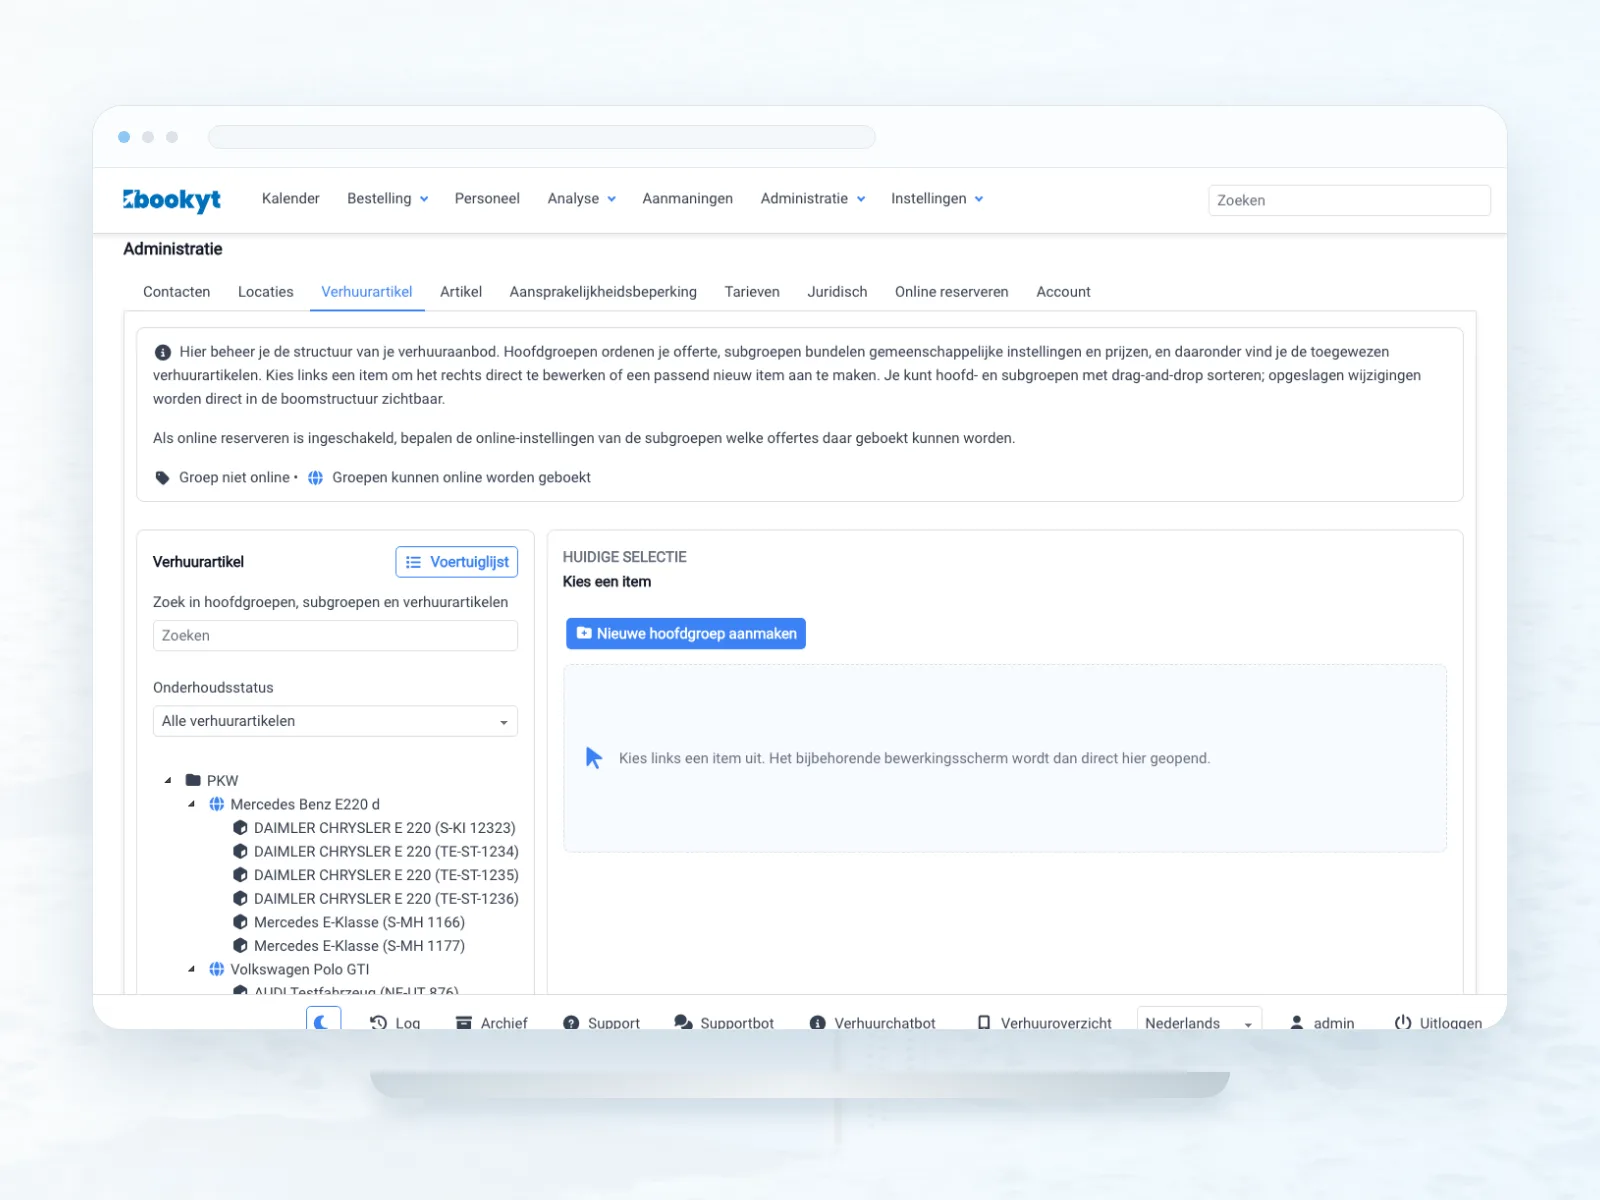Switch to the Aansprakelijkheidsbeperking tab
Screen dimensions: 1600x1200
point(603,292)
